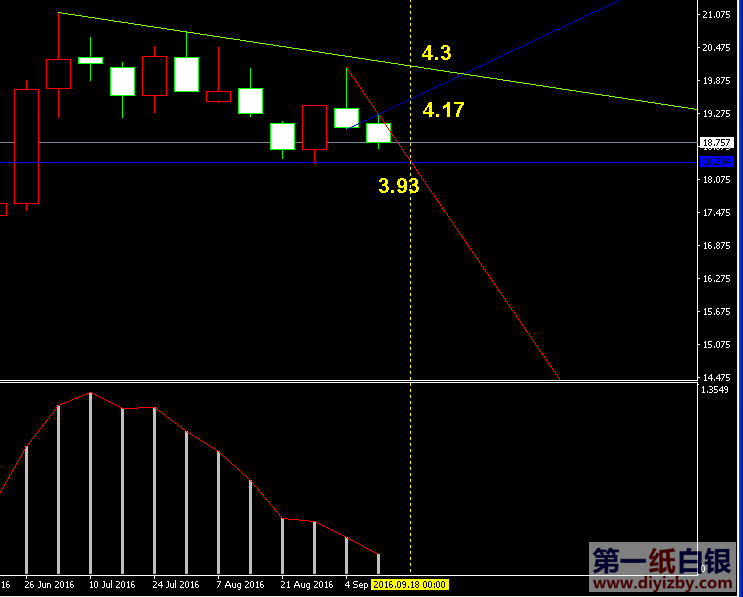Click the blue price tag on price axis
The image size is (743, 597).
[x=717, y=161]
